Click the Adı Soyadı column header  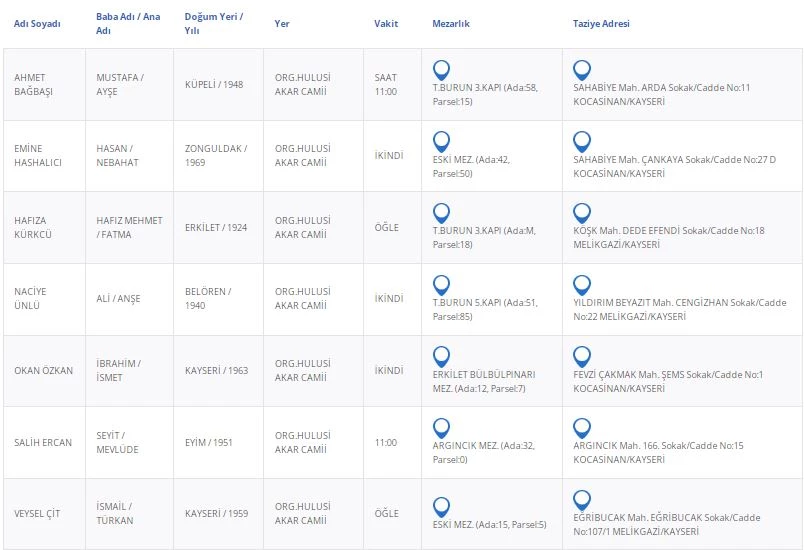36,23
